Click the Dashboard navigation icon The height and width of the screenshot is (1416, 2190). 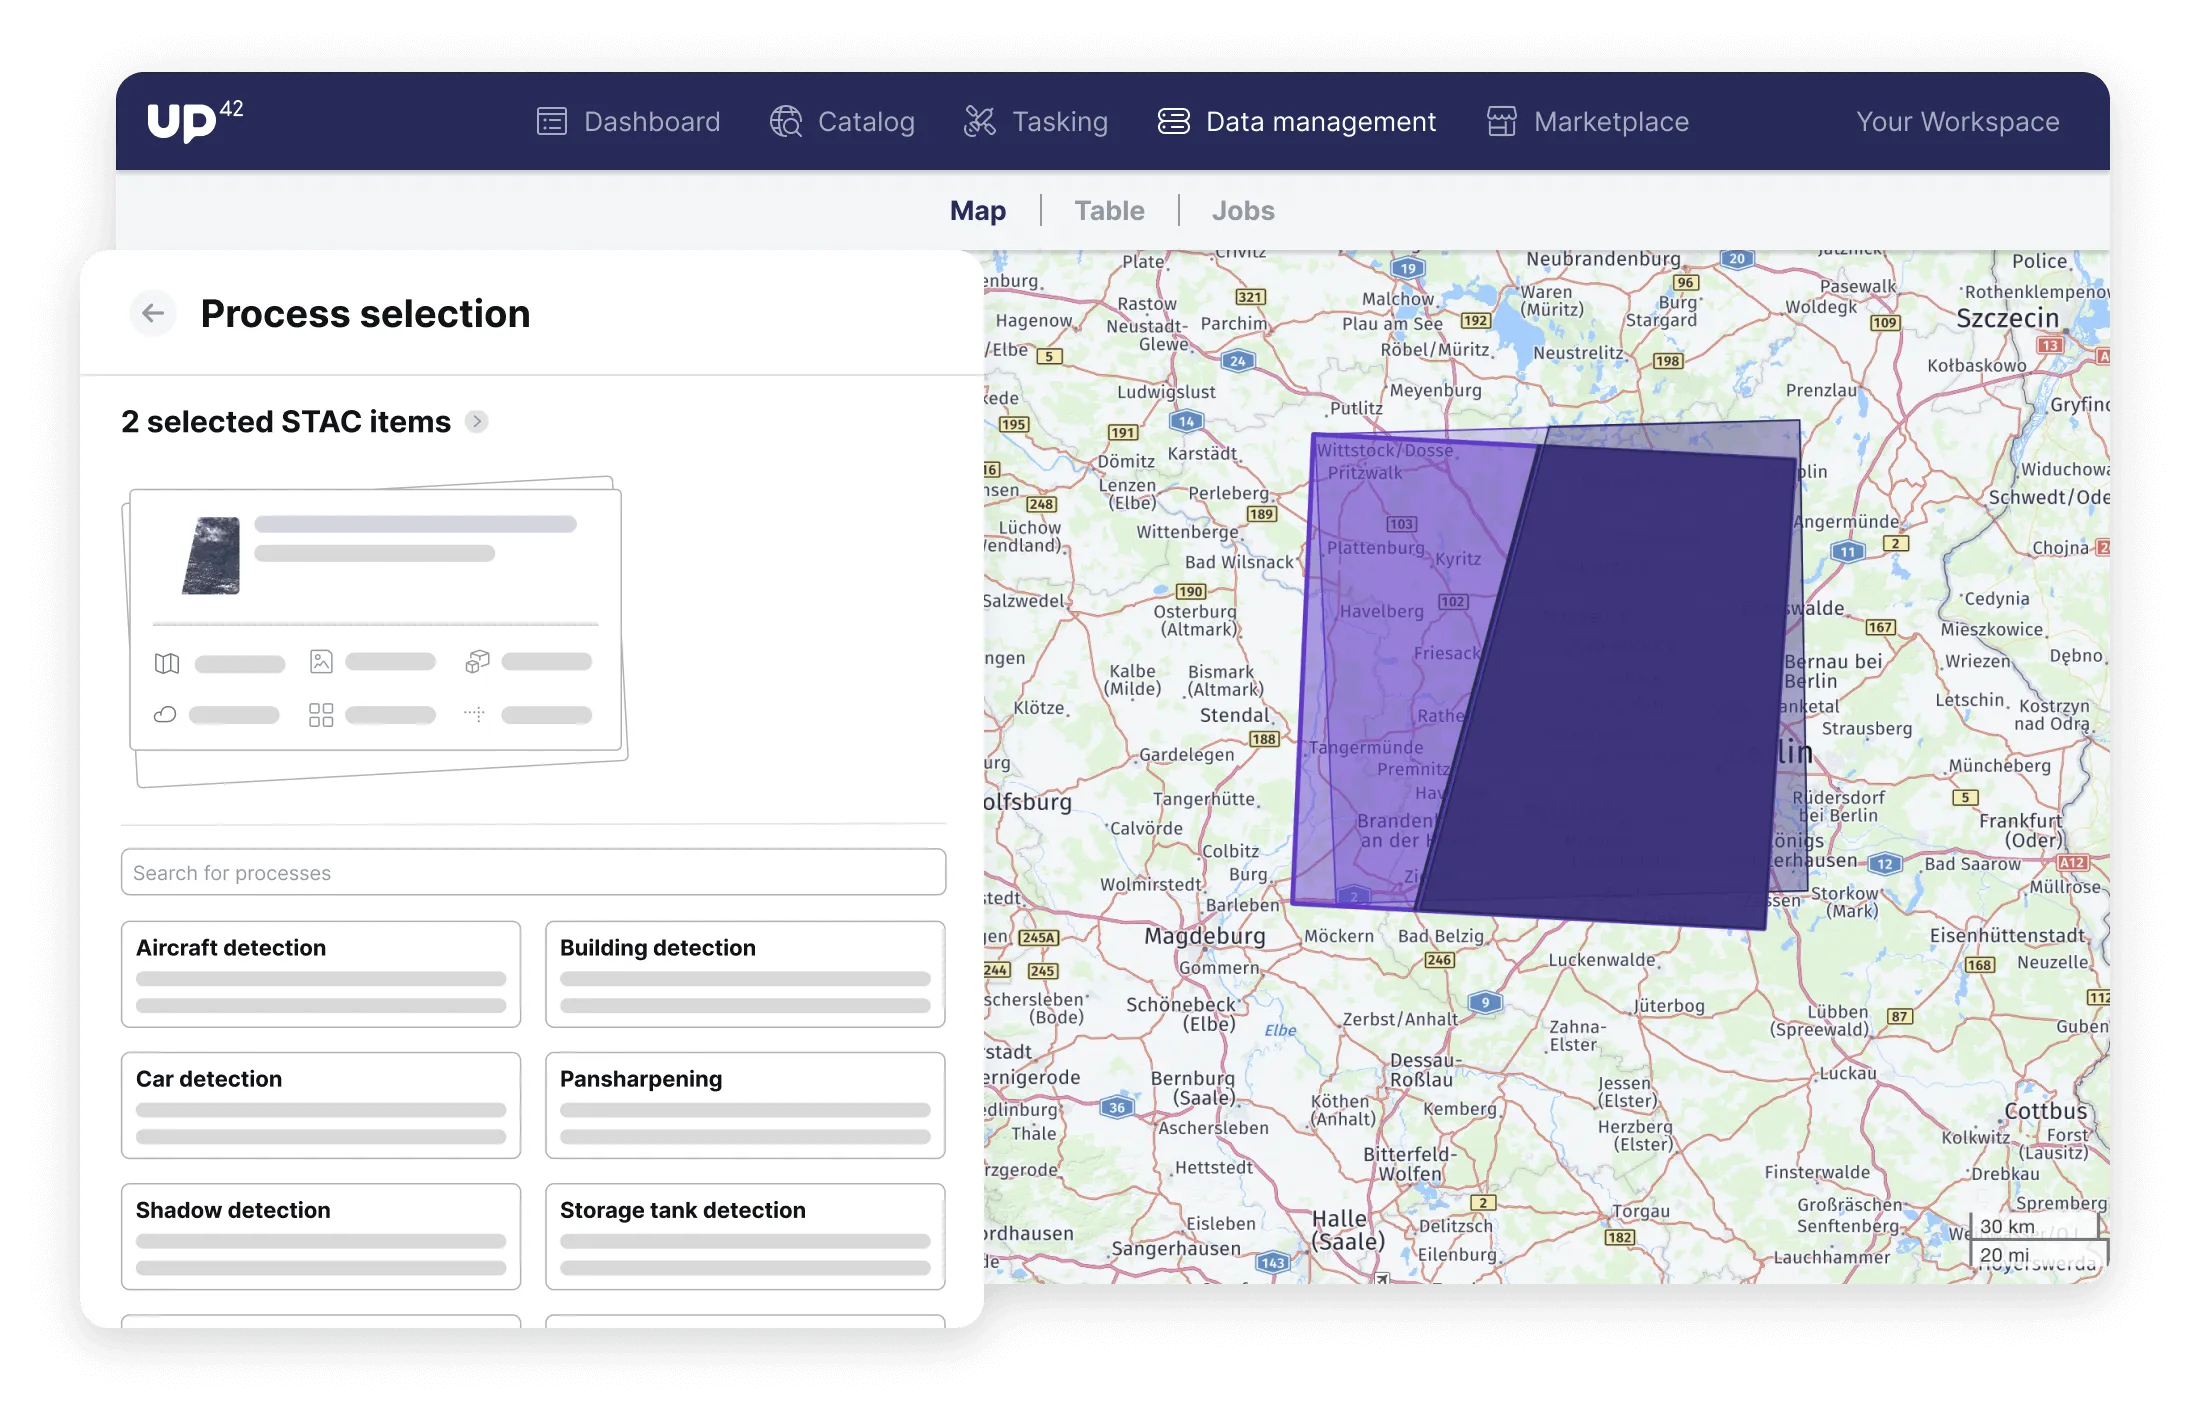pyautogui.click(x=551, y=121)
